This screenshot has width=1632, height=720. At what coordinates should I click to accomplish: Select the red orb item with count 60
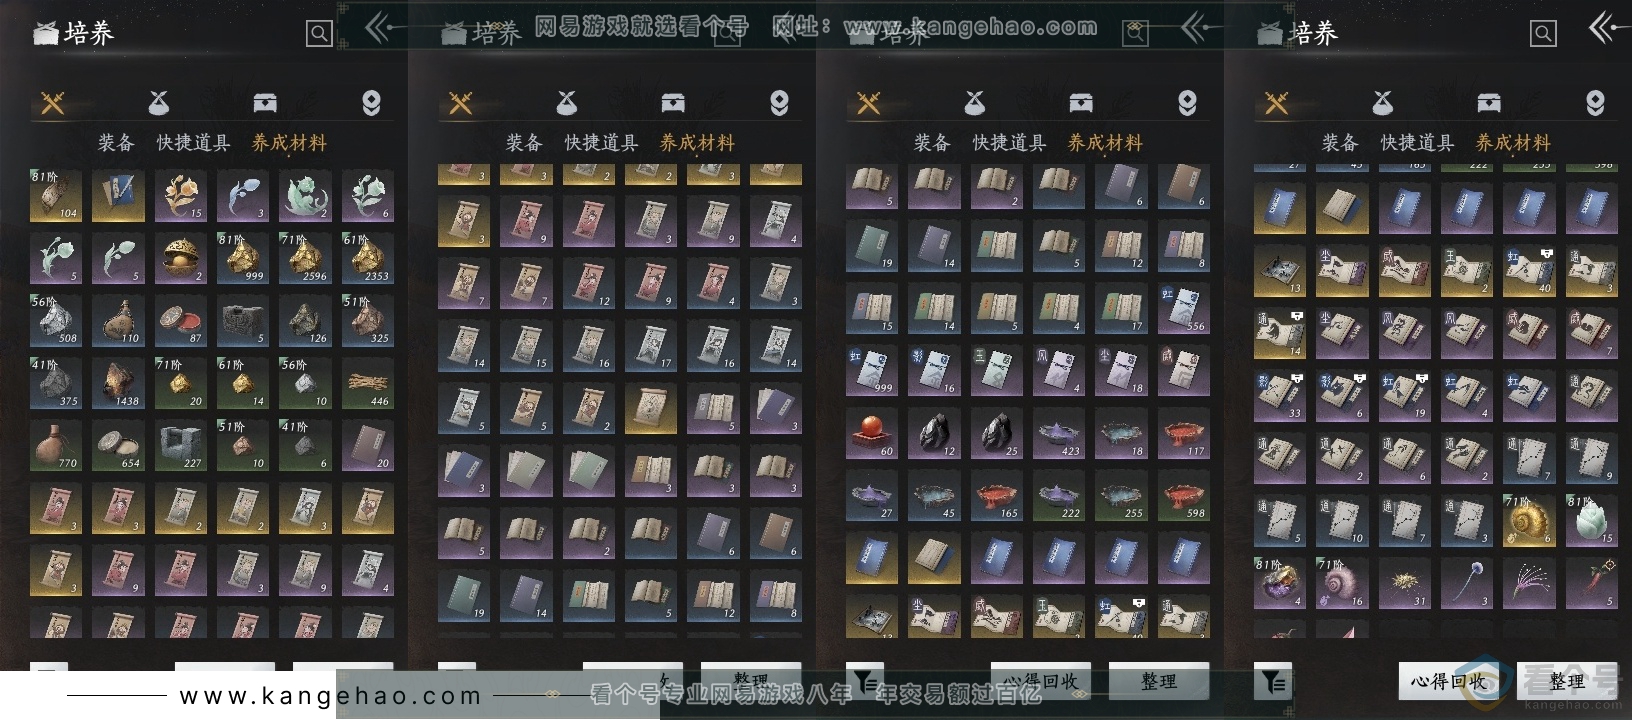pyautogui.click(x=872, y=433)
